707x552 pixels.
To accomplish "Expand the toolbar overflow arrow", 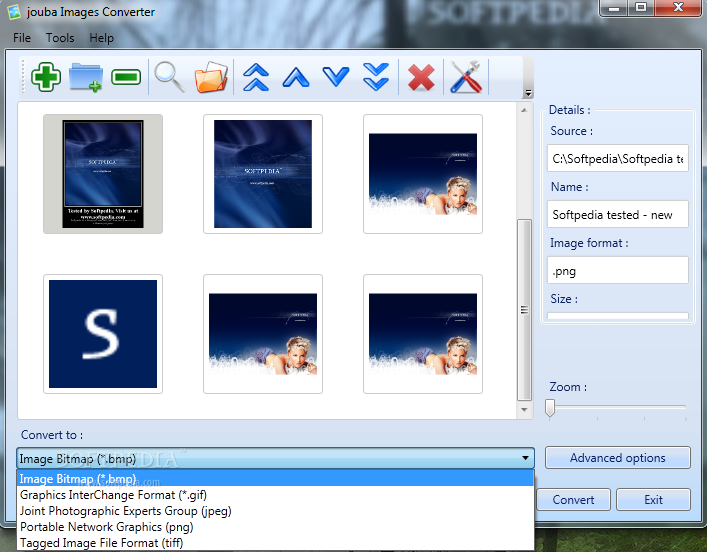I will click(x=528, y=93).
